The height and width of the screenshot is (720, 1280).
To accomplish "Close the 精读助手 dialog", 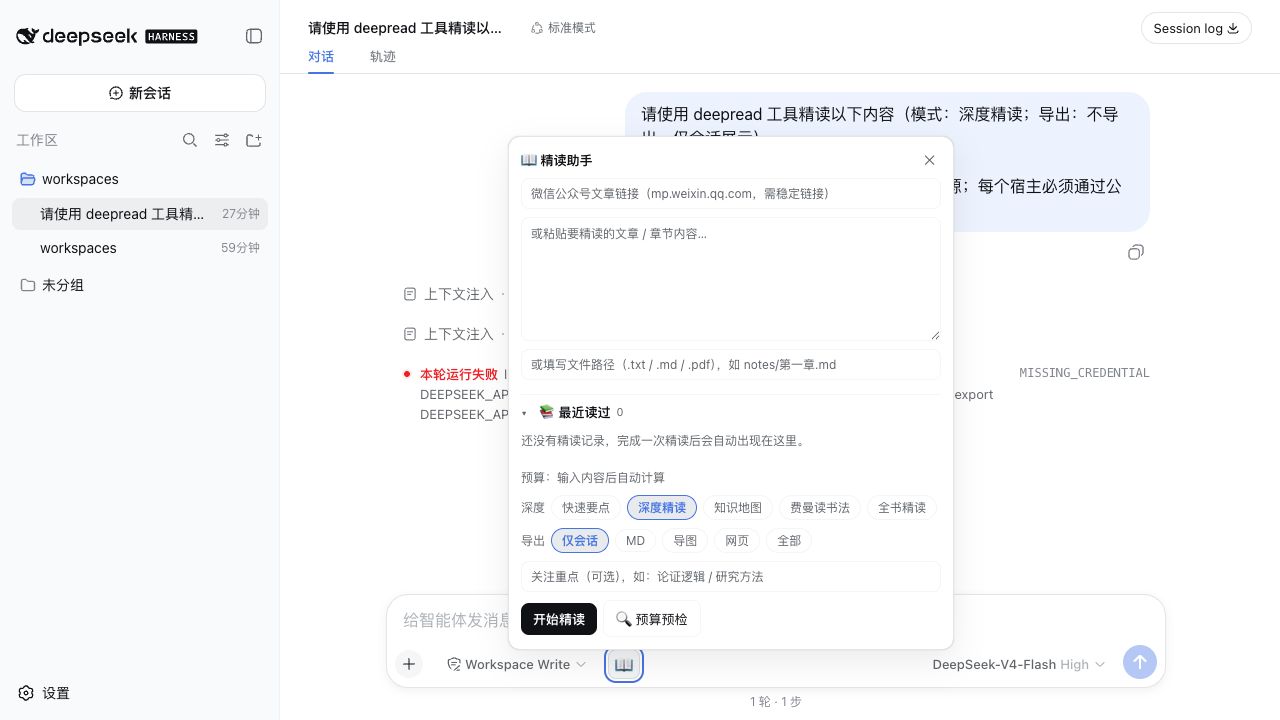I will click(930, 160).
